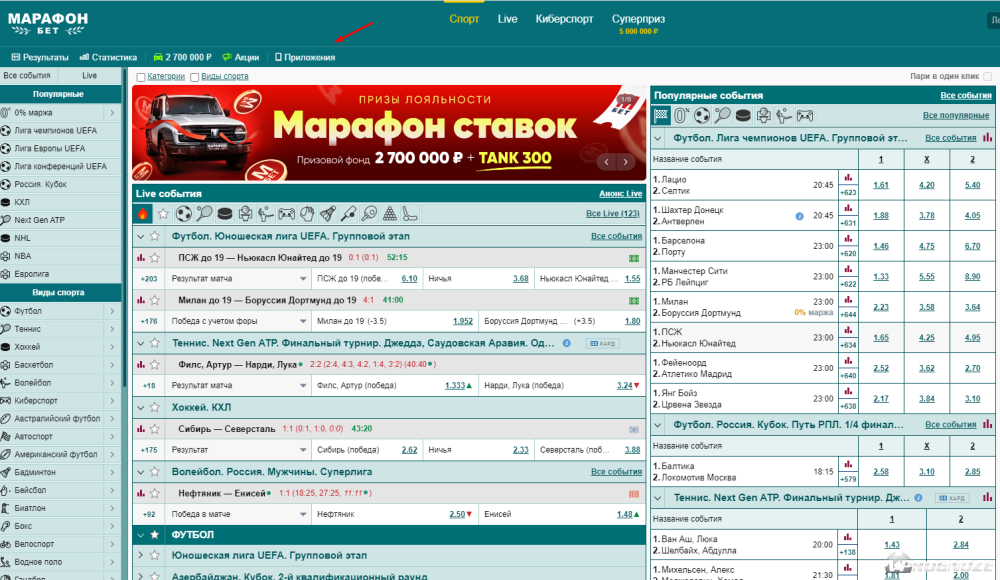Check the Категории checkbox
The width and height of the screenshot is (1000, 580).
(142, 75)
